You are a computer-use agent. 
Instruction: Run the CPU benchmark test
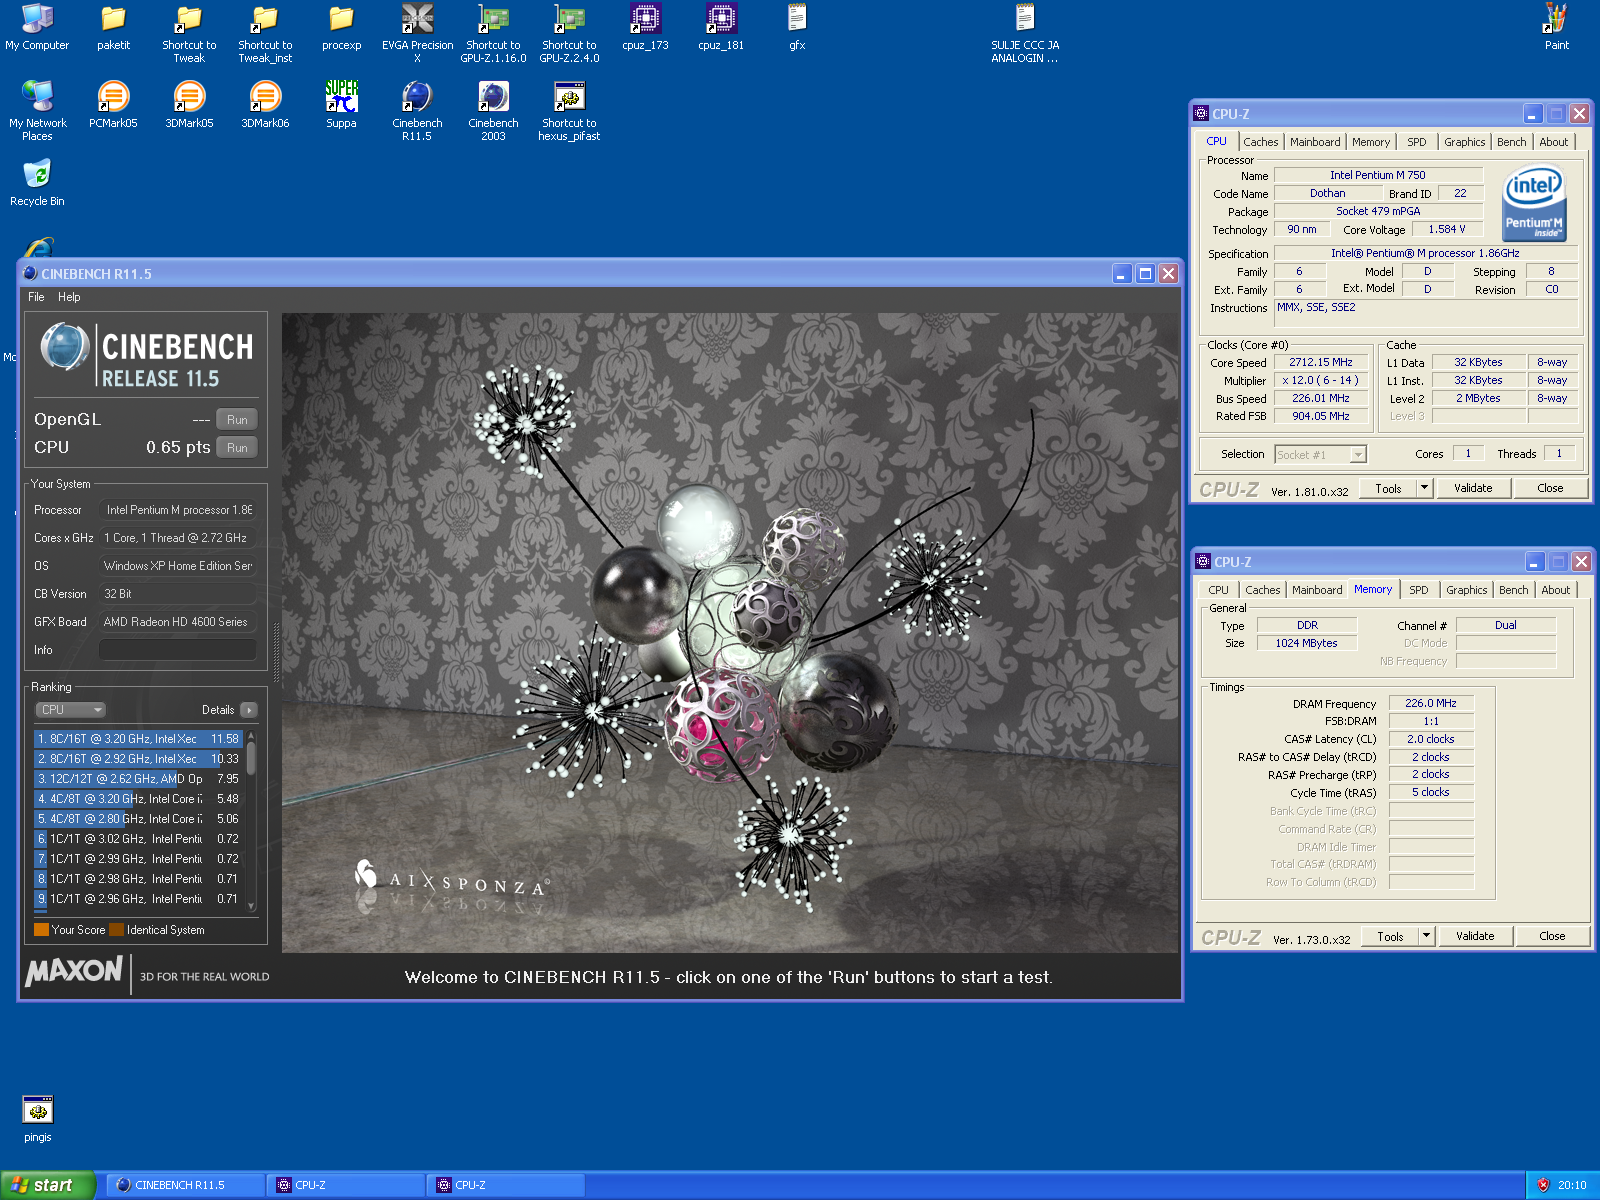(x=237, y=447)
